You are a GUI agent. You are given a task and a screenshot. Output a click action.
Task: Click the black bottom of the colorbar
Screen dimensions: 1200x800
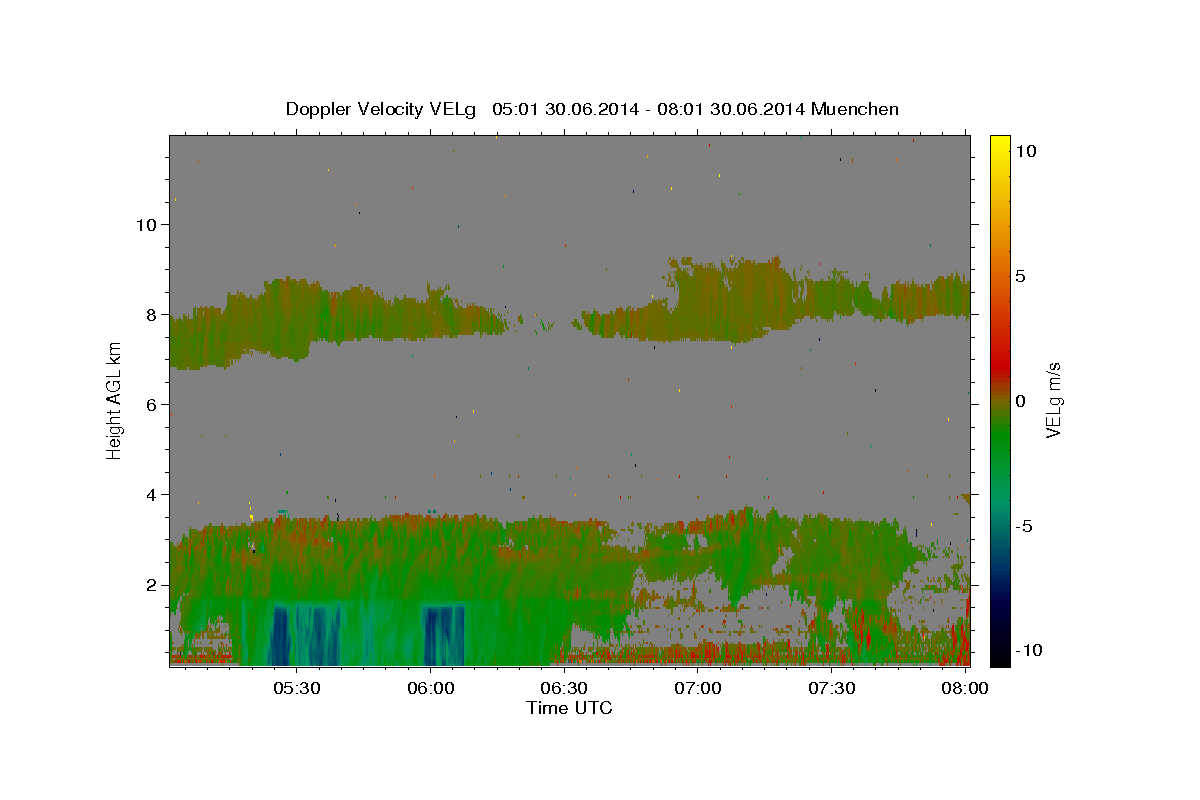click(1000, 657)
